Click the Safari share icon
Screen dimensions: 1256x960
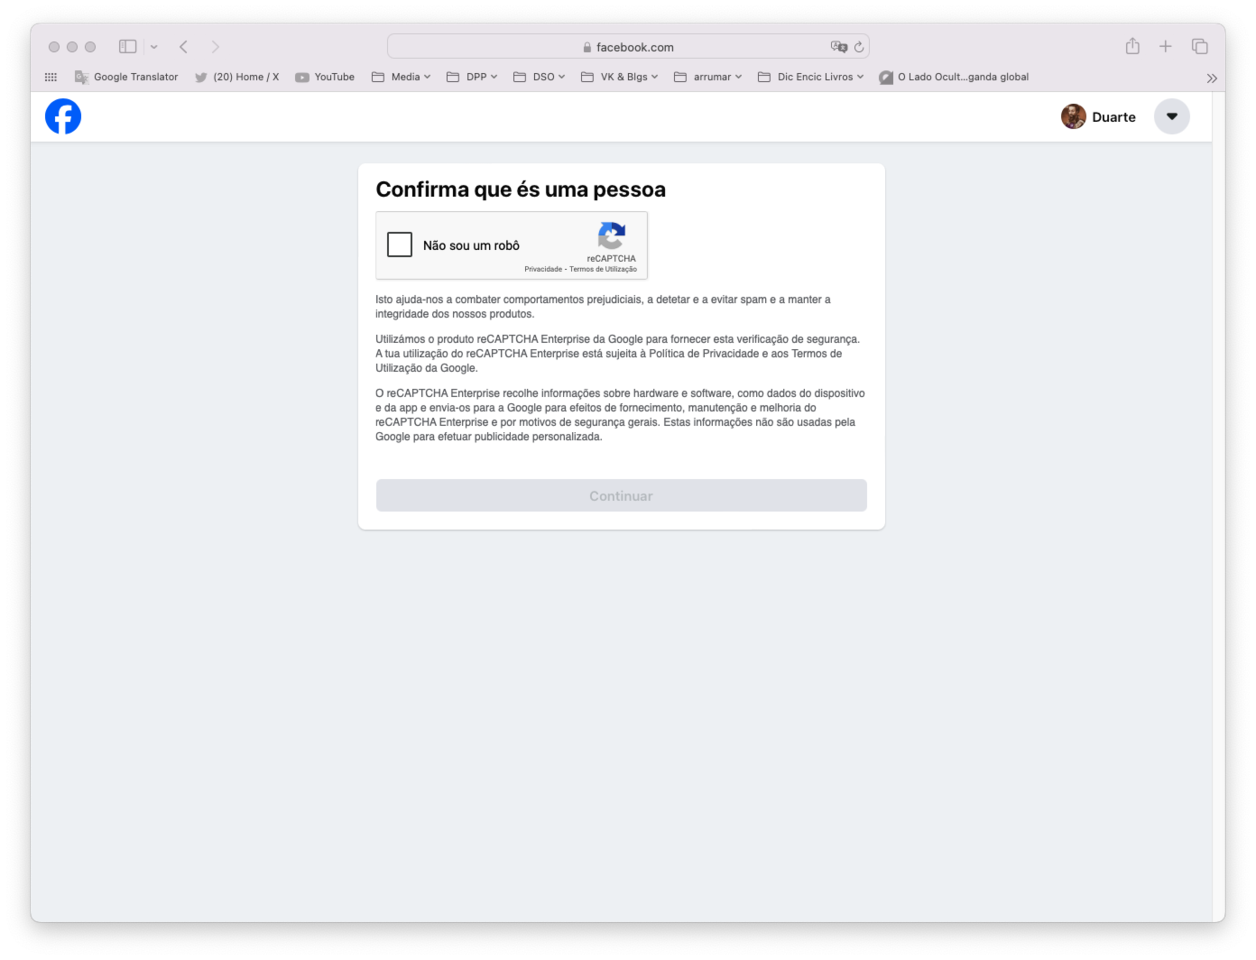point(1132,47)
